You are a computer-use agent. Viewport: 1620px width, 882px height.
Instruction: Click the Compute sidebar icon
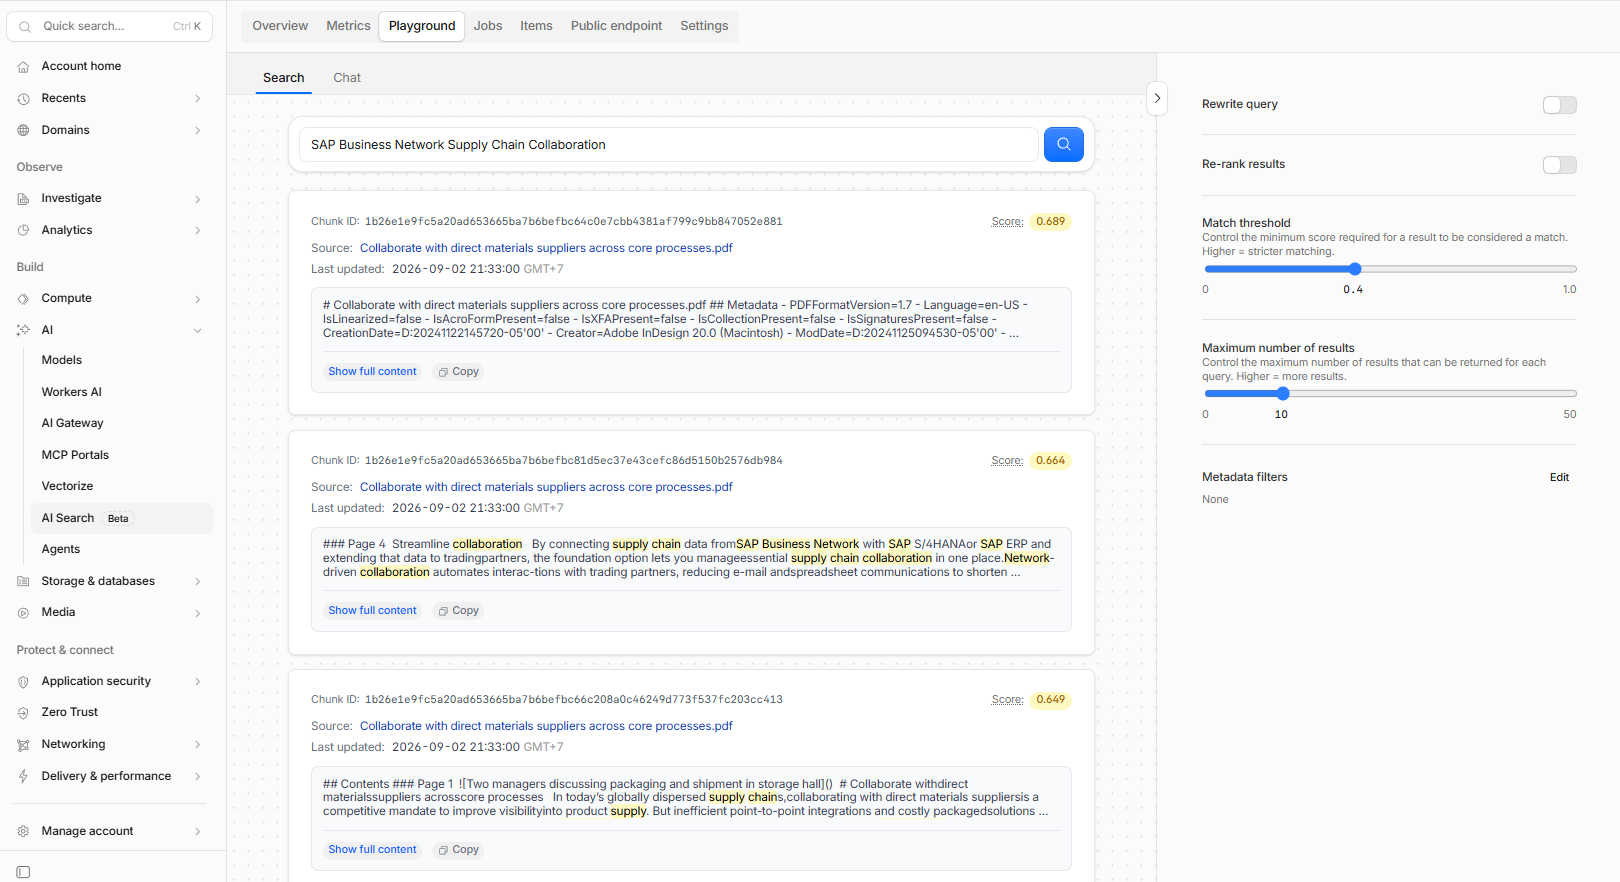(23, 298)
